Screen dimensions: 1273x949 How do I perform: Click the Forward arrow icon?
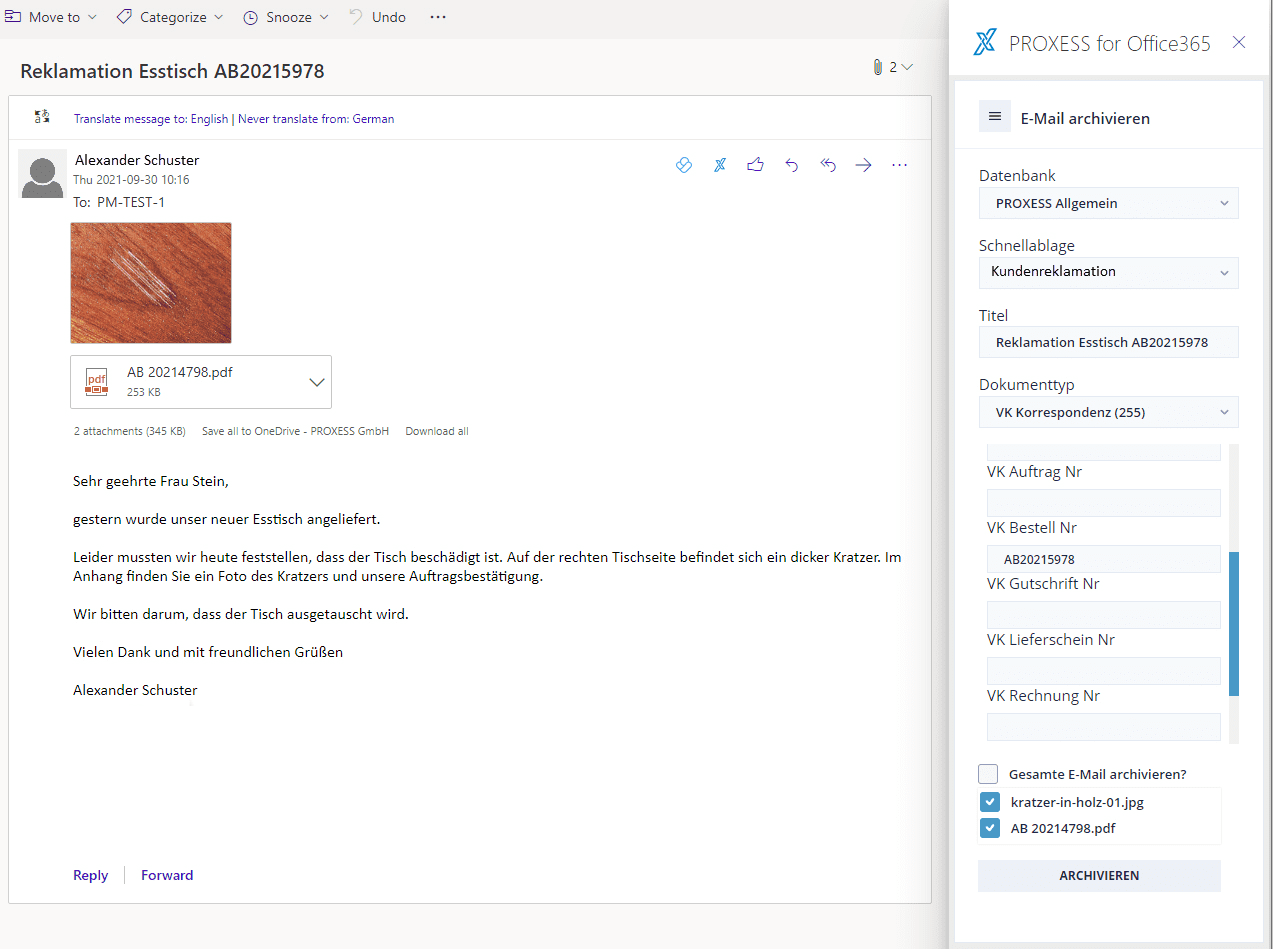(x=864, y=165)
